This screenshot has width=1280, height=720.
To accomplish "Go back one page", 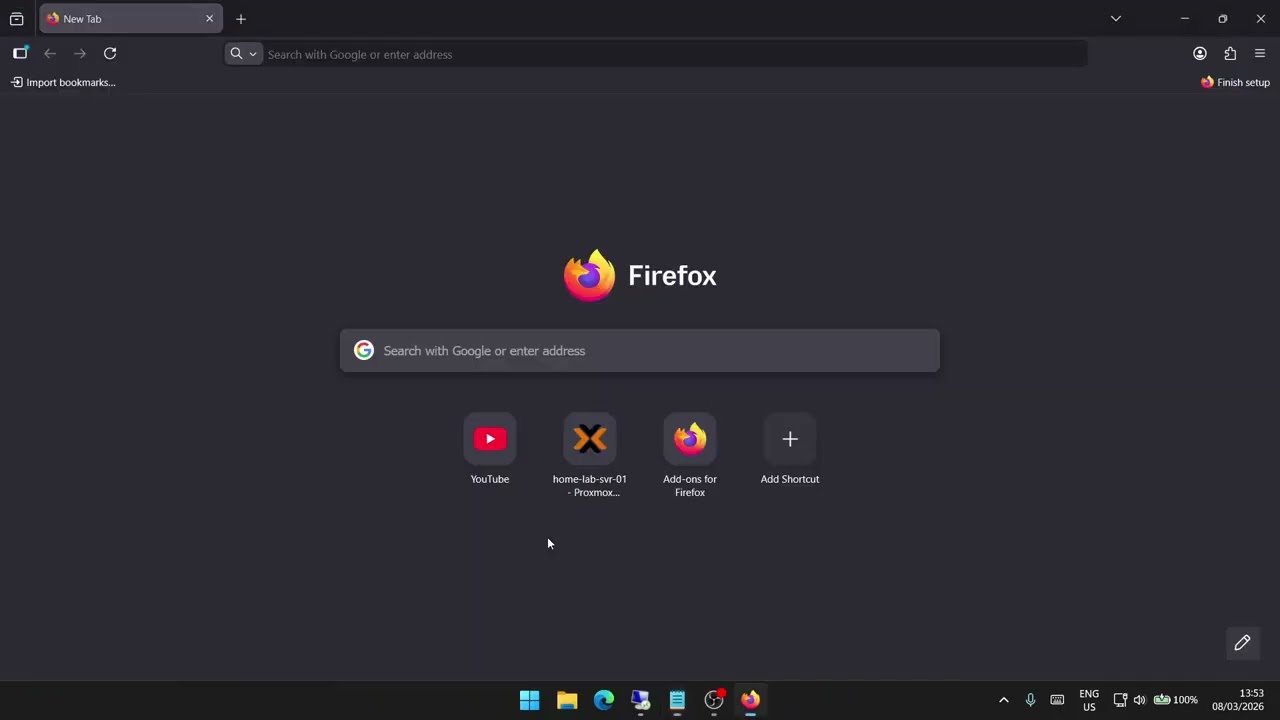I will point(50,54).
